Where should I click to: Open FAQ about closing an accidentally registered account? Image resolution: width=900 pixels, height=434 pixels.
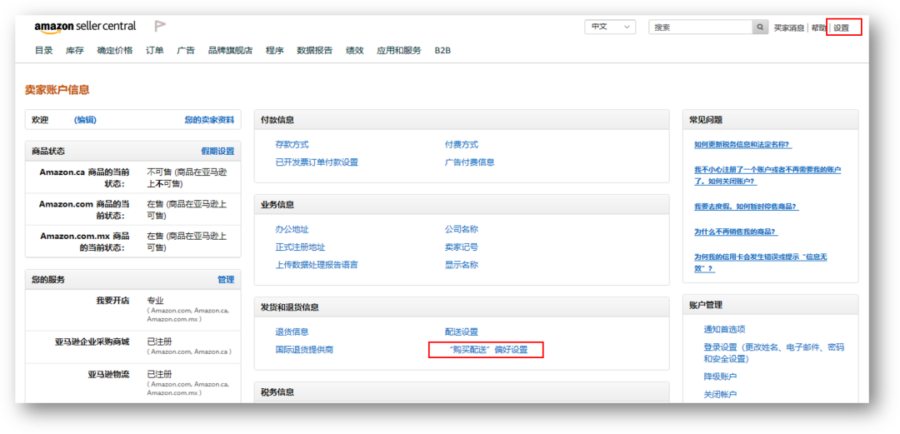pyautogui.click(x=767, y=176)
